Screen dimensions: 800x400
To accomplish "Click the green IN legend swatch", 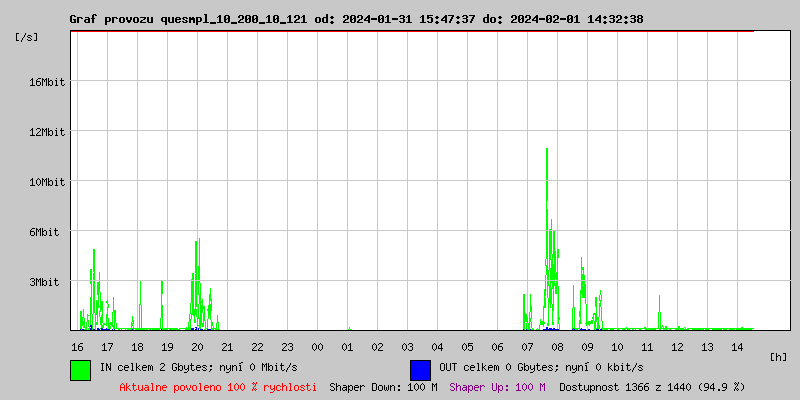I will [x=80, y=369].
